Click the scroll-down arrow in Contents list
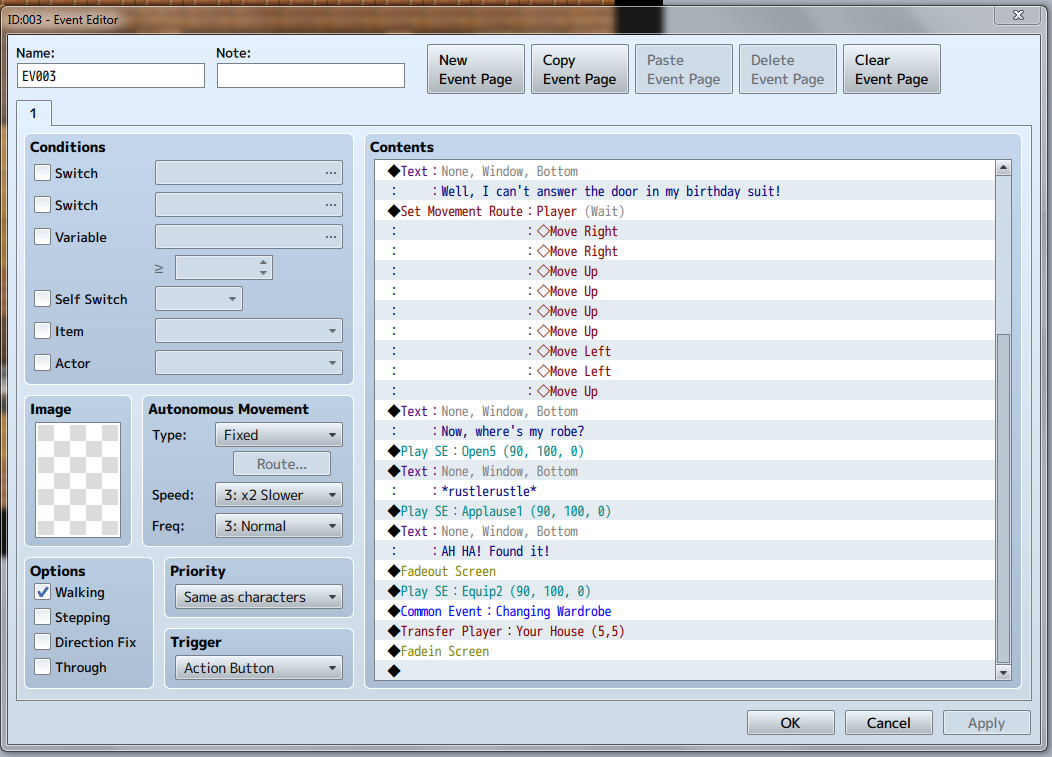Viewport: 1052px width, 757px height. pos(1003,672)
